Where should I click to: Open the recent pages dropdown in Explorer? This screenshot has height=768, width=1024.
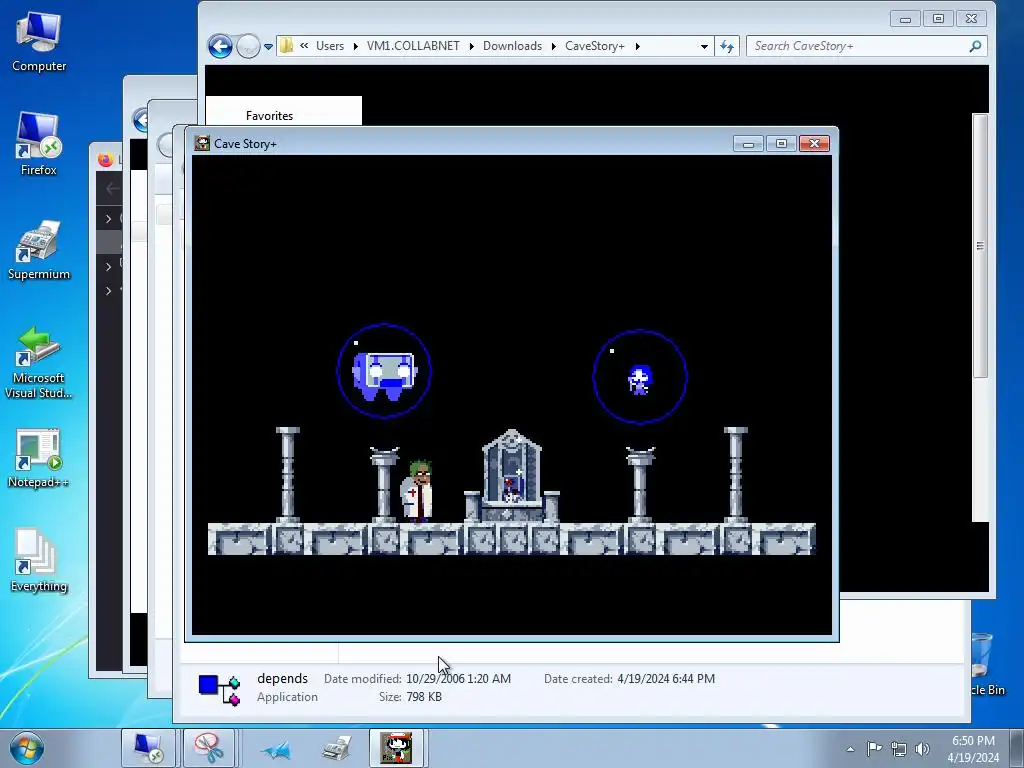point(268,46)
